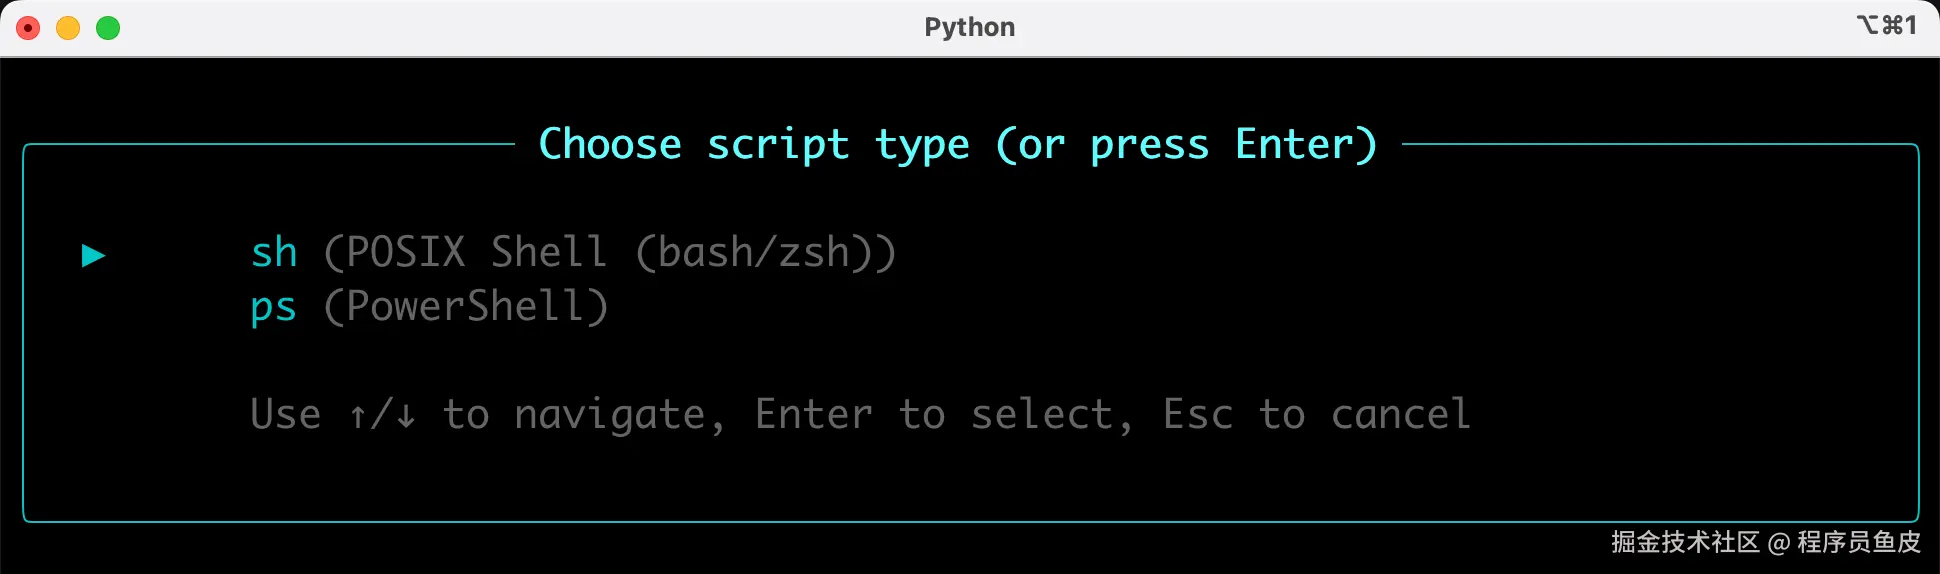Click the green zoom window button
This screenshot has width=1940, height=574.
click(x=108, y=28)
